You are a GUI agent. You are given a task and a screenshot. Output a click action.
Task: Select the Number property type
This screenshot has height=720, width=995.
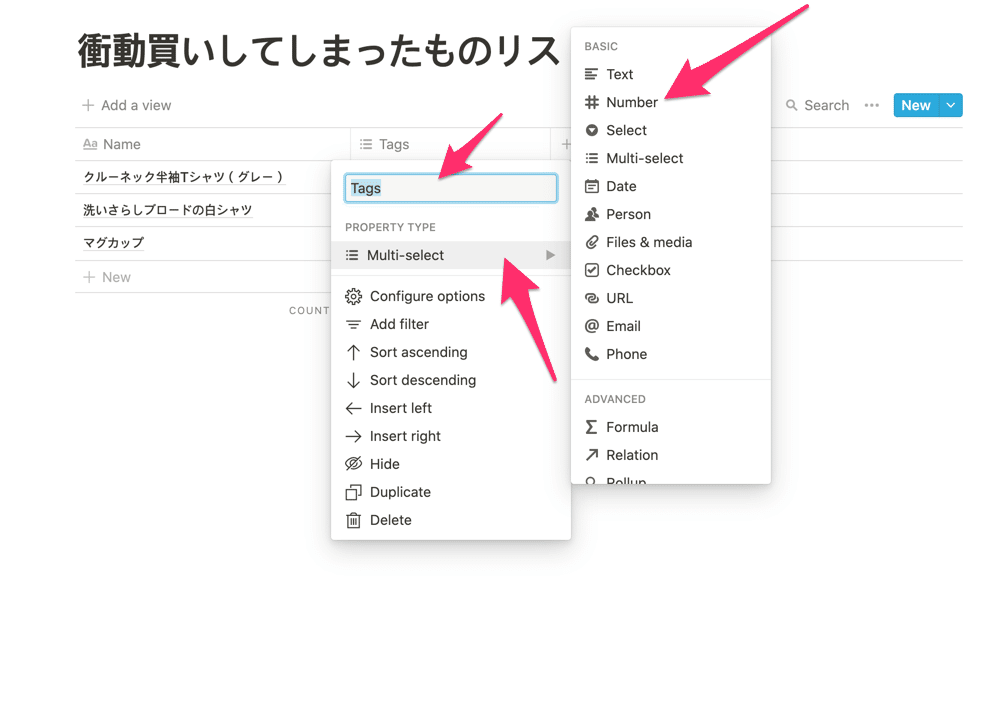click(631, 102)
